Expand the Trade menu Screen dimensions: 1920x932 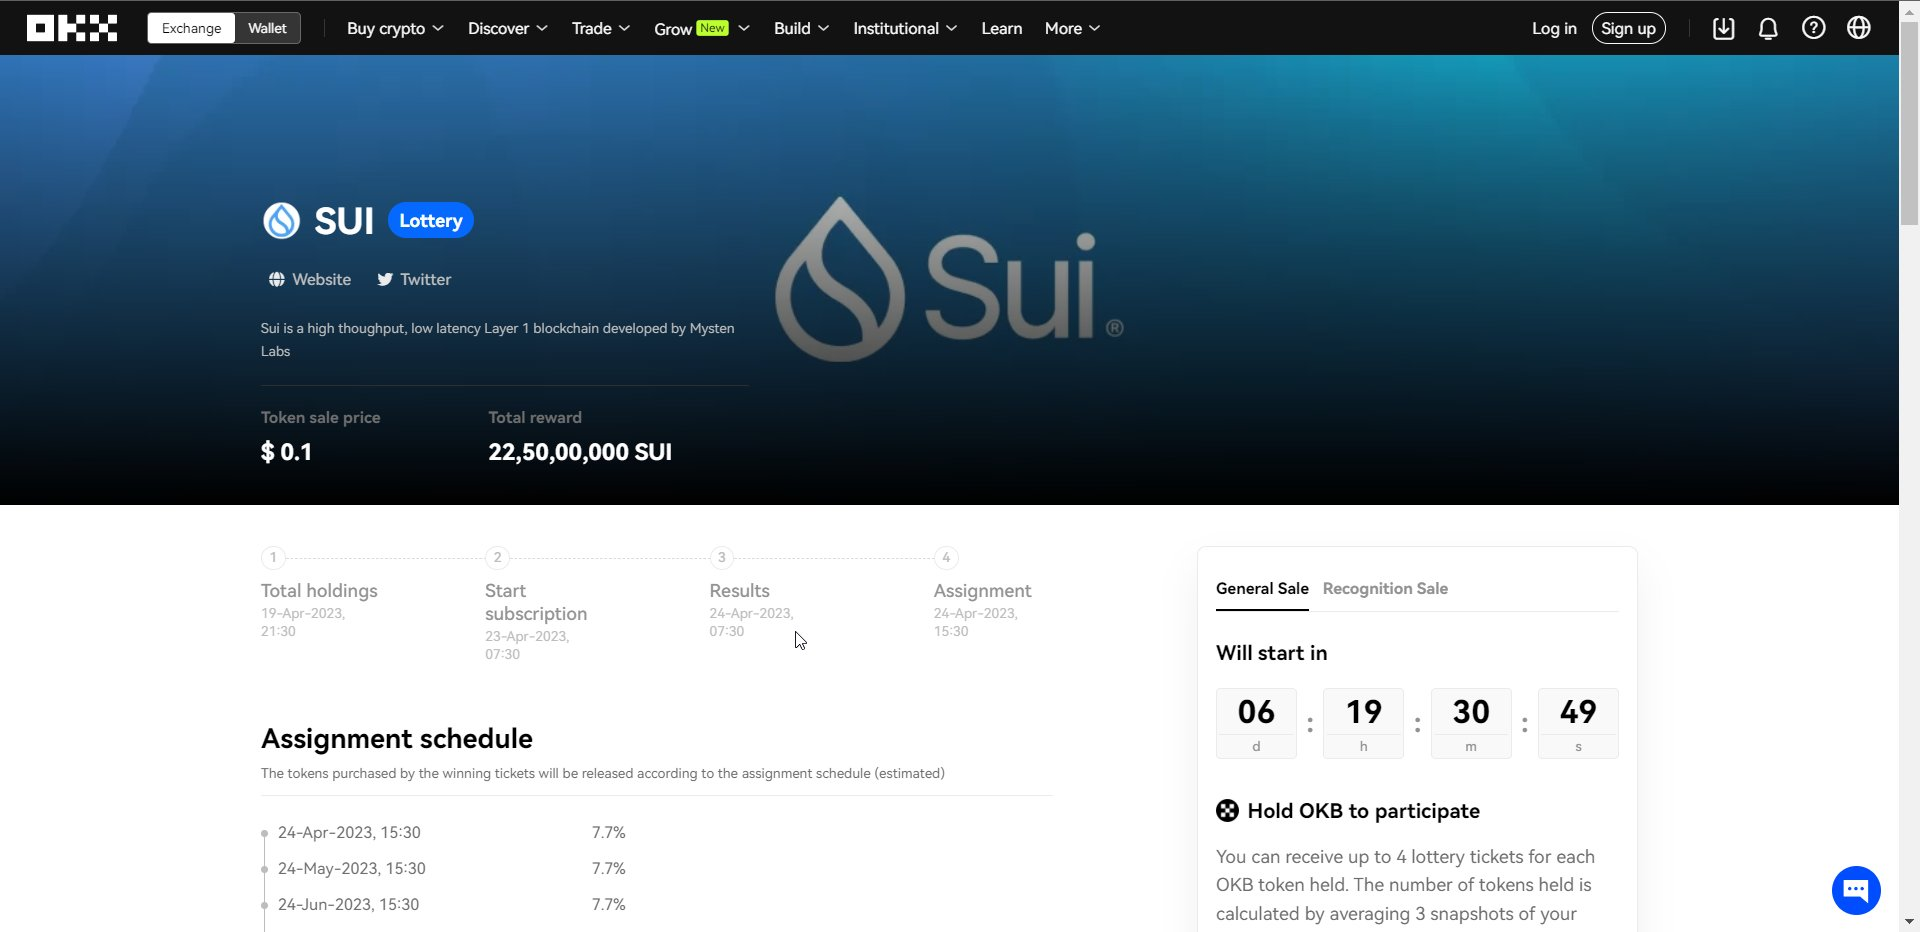(601, 28)
